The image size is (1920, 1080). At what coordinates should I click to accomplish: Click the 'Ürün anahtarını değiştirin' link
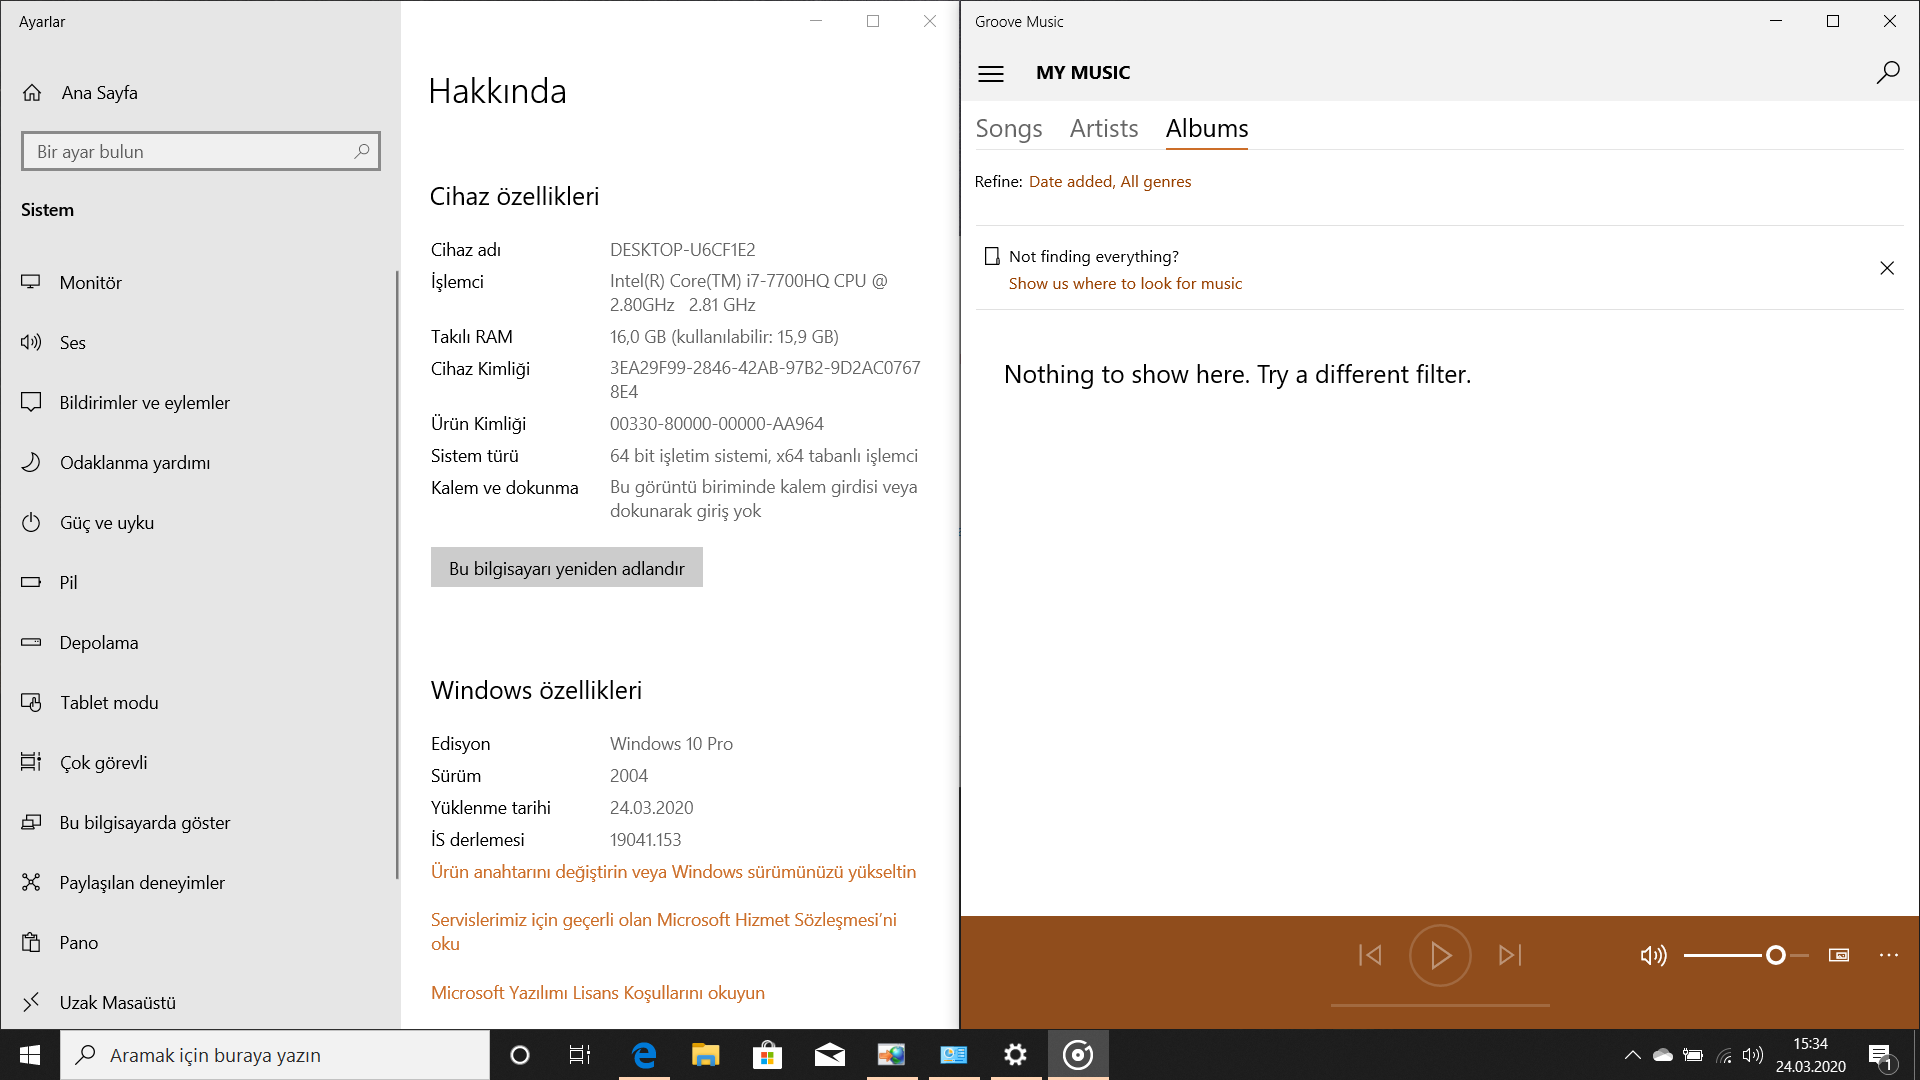pos(673,871)
